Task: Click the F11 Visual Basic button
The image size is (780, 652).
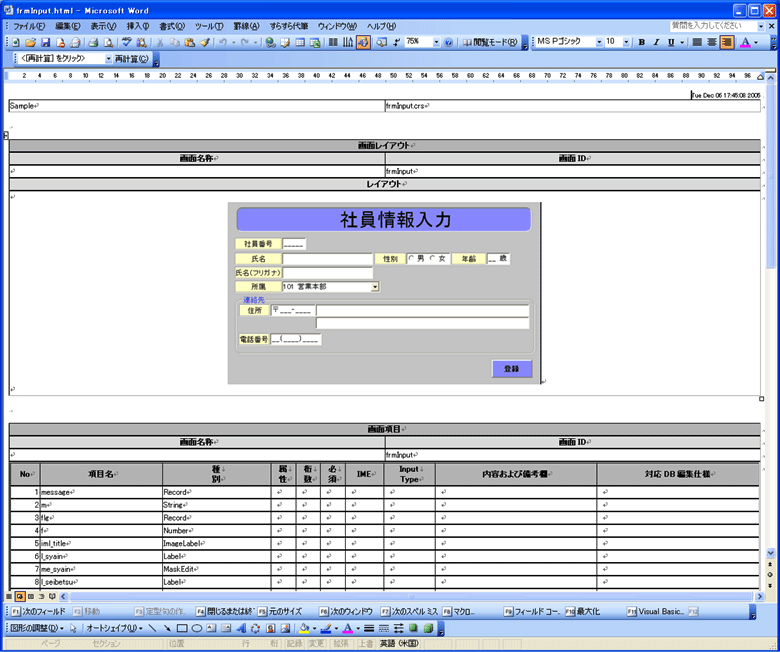Action: coord(656,612)
